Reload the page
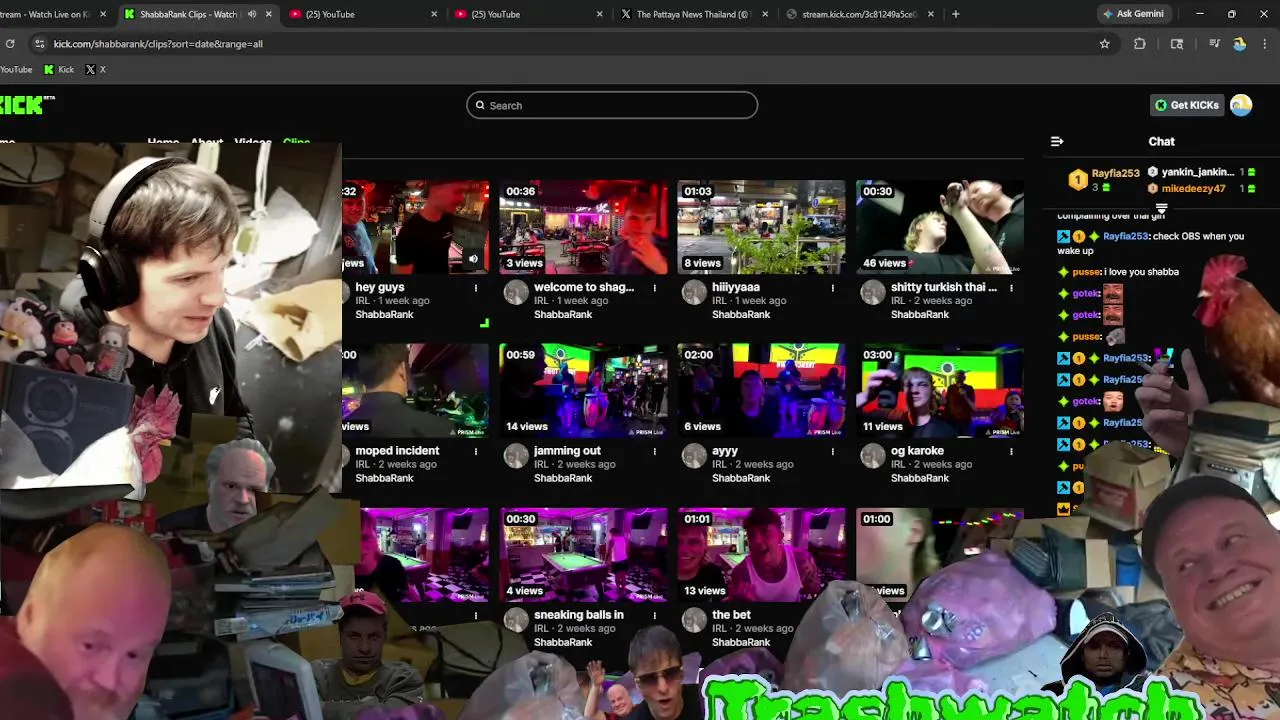1280x720 pixels. [10, 44]
